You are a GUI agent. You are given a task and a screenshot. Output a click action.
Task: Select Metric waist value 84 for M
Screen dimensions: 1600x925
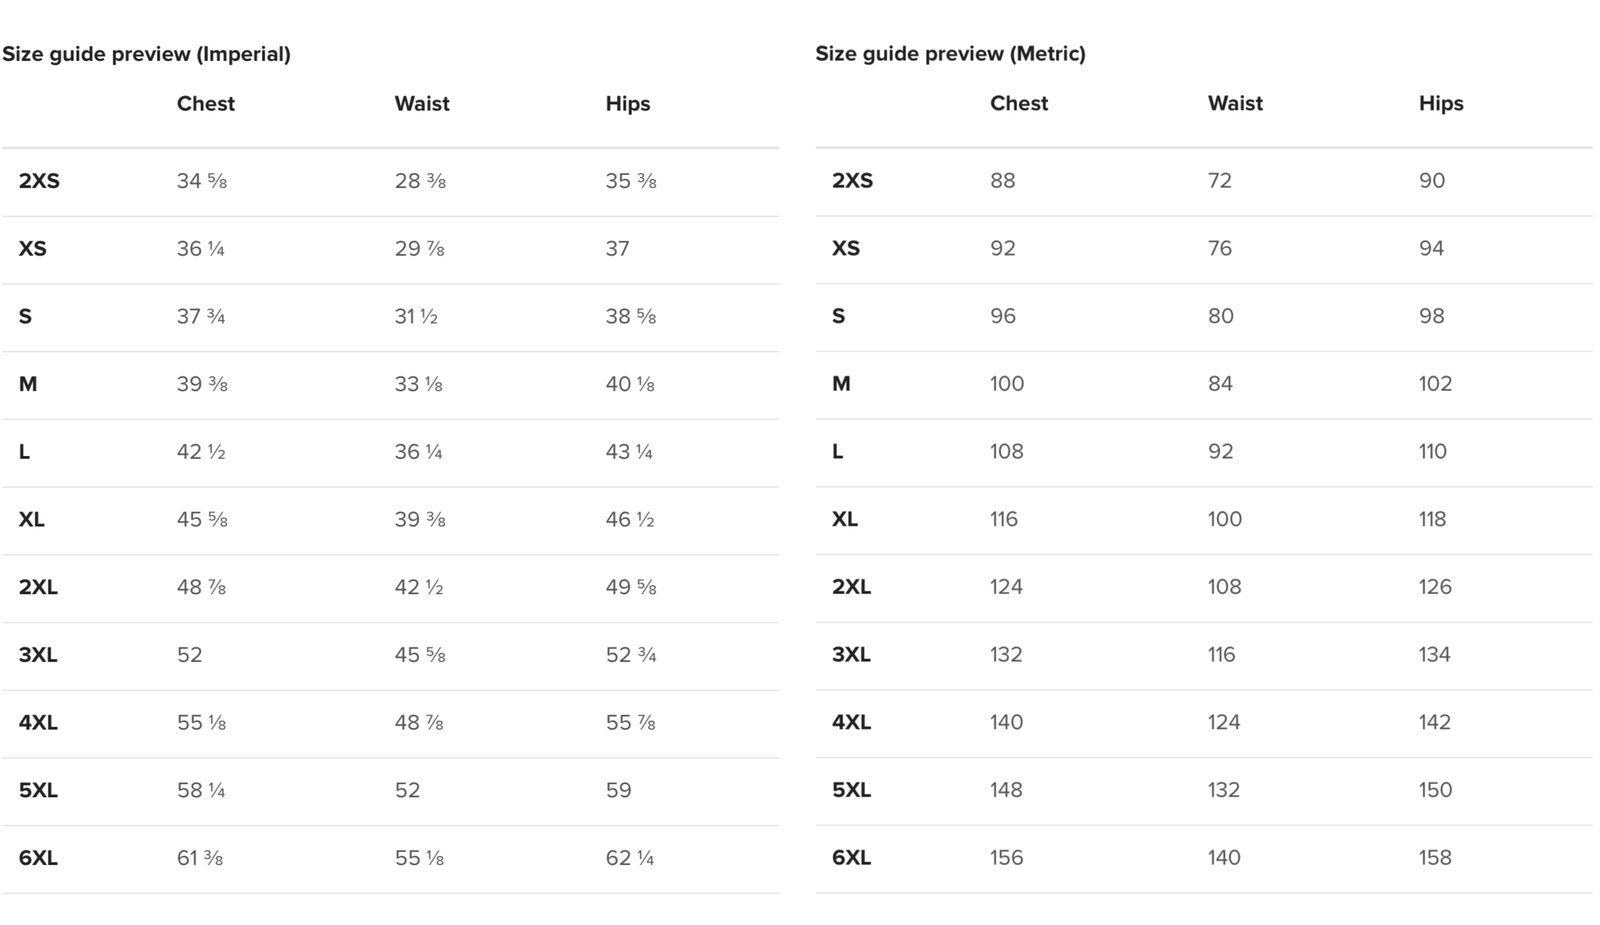(x=1220, y=384)
